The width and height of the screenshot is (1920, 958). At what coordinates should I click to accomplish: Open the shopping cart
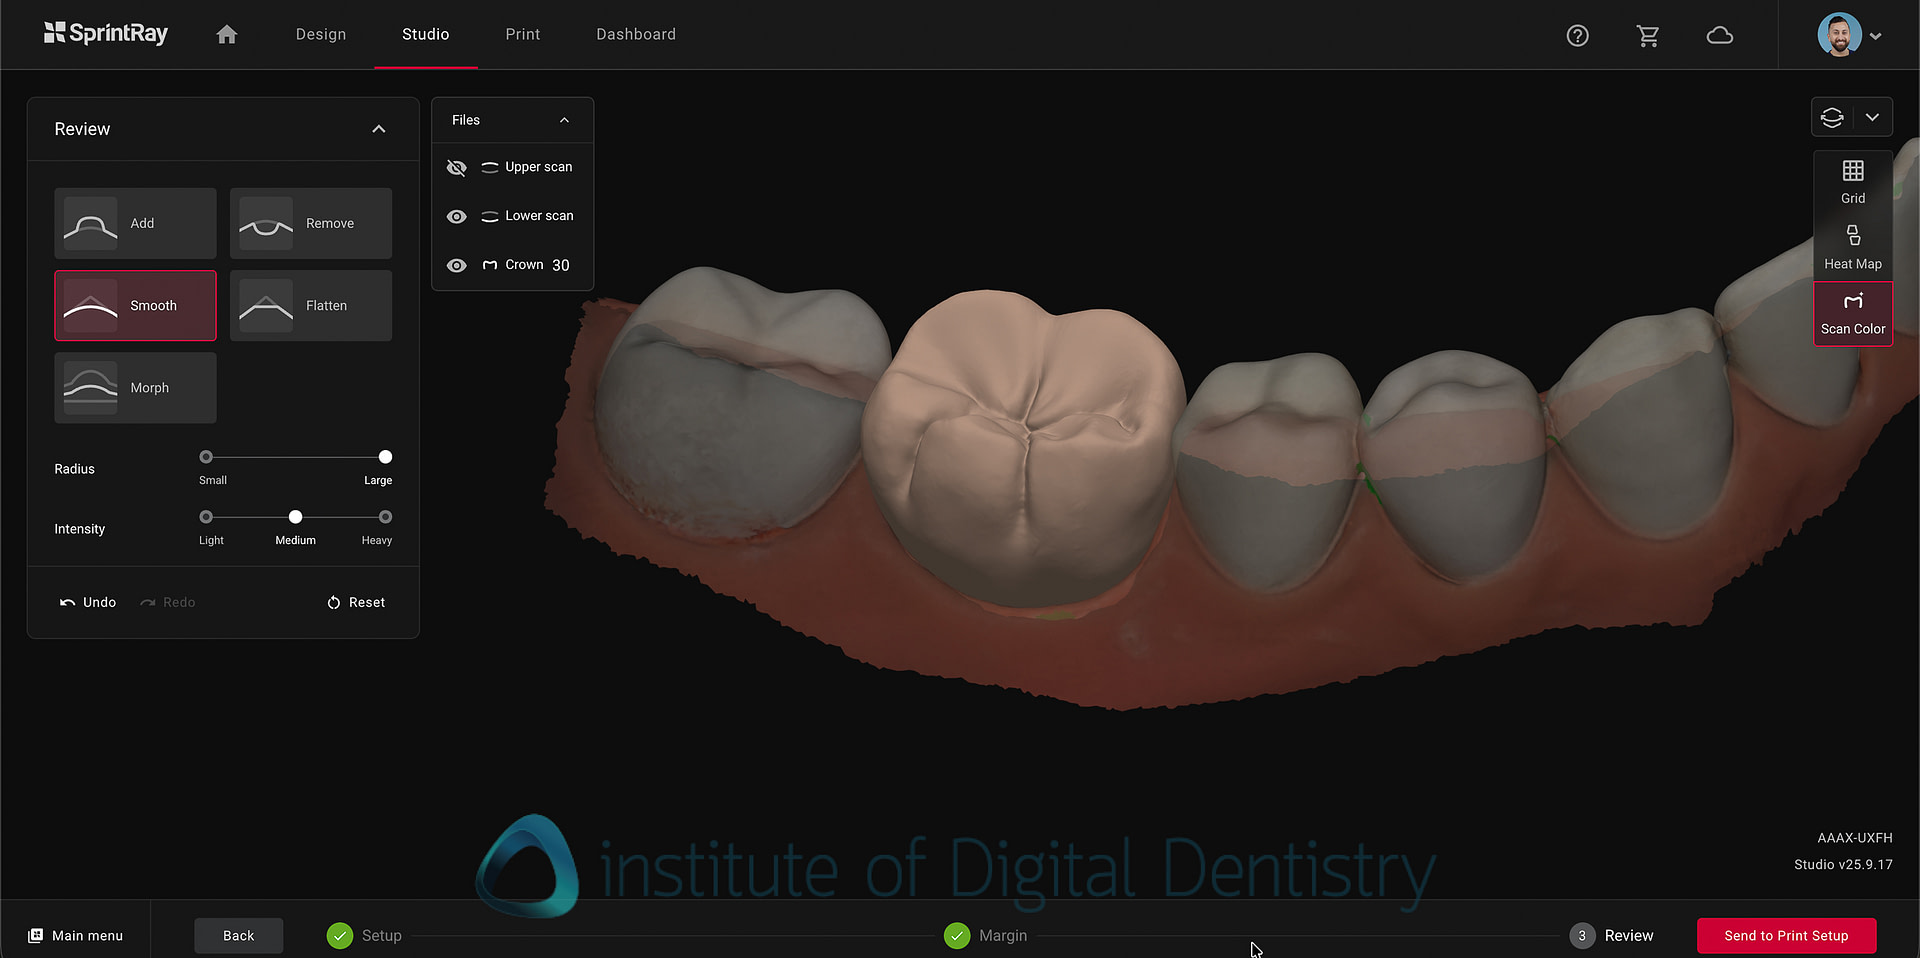tap(1647, 36)
